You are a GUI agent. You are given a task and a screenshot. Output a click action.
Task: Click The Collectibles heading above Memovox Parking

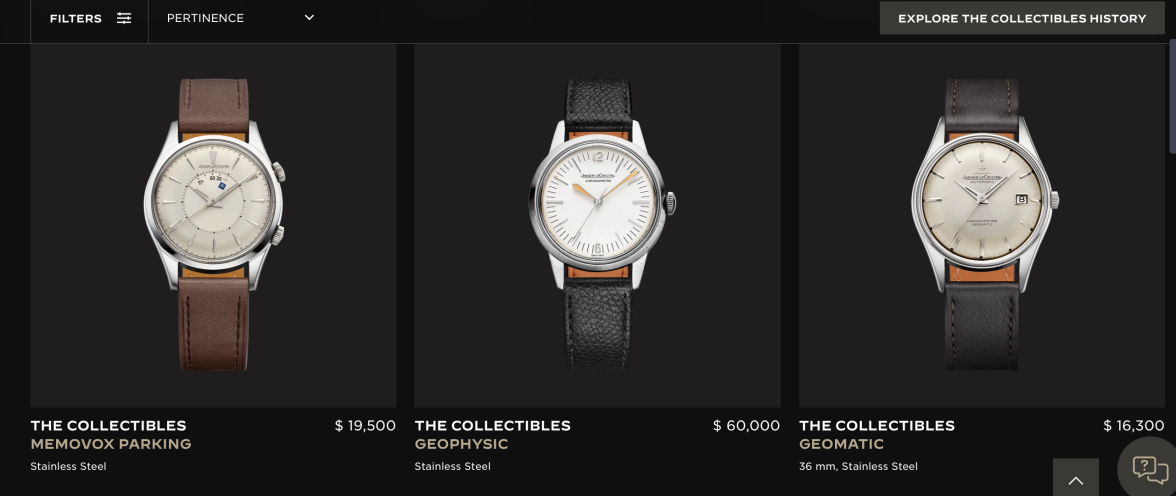pyautogui.click(x=109, y=425)
